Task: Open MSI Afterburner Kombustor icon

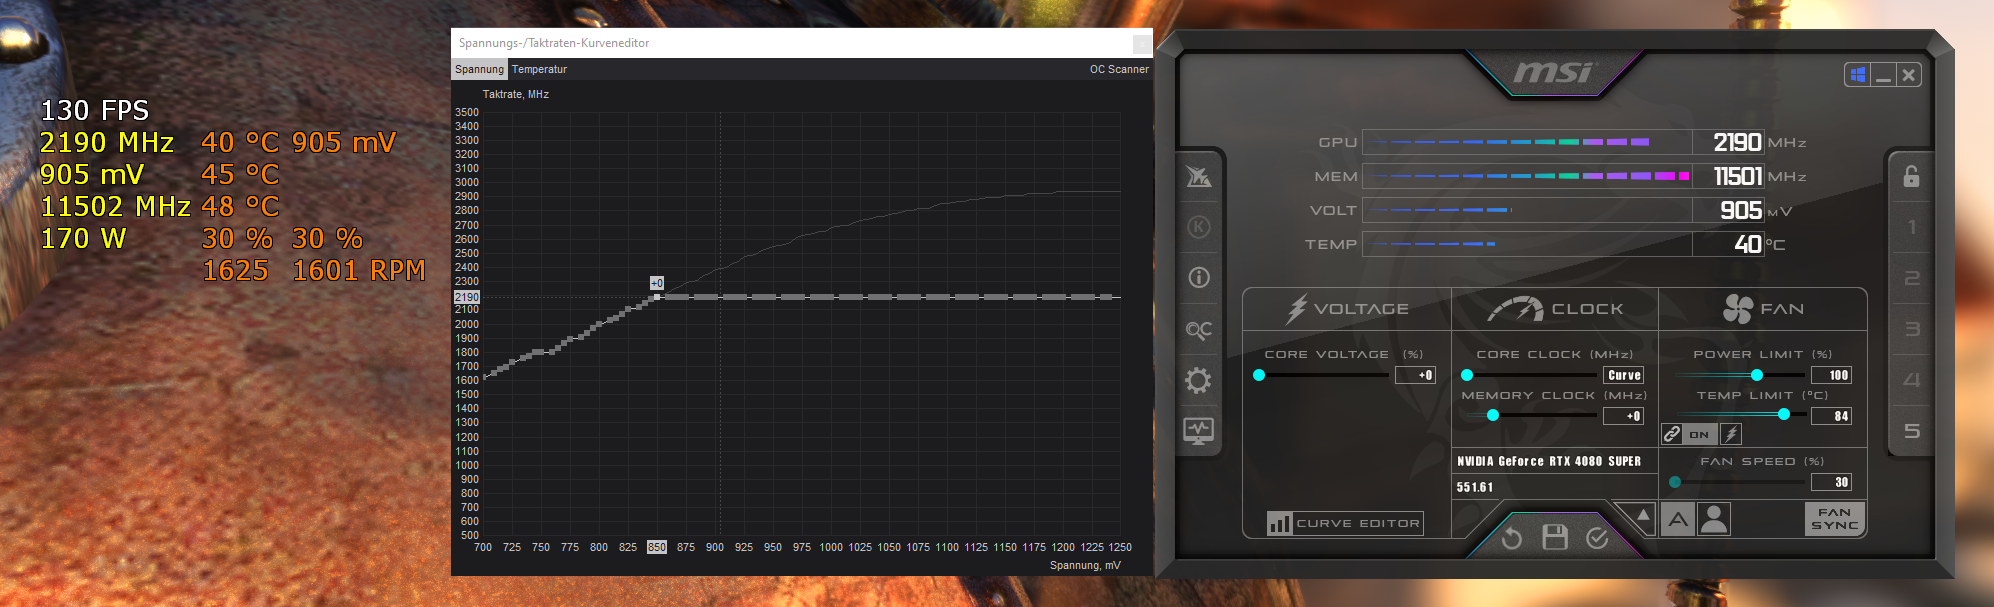Action: (1199, 177)
